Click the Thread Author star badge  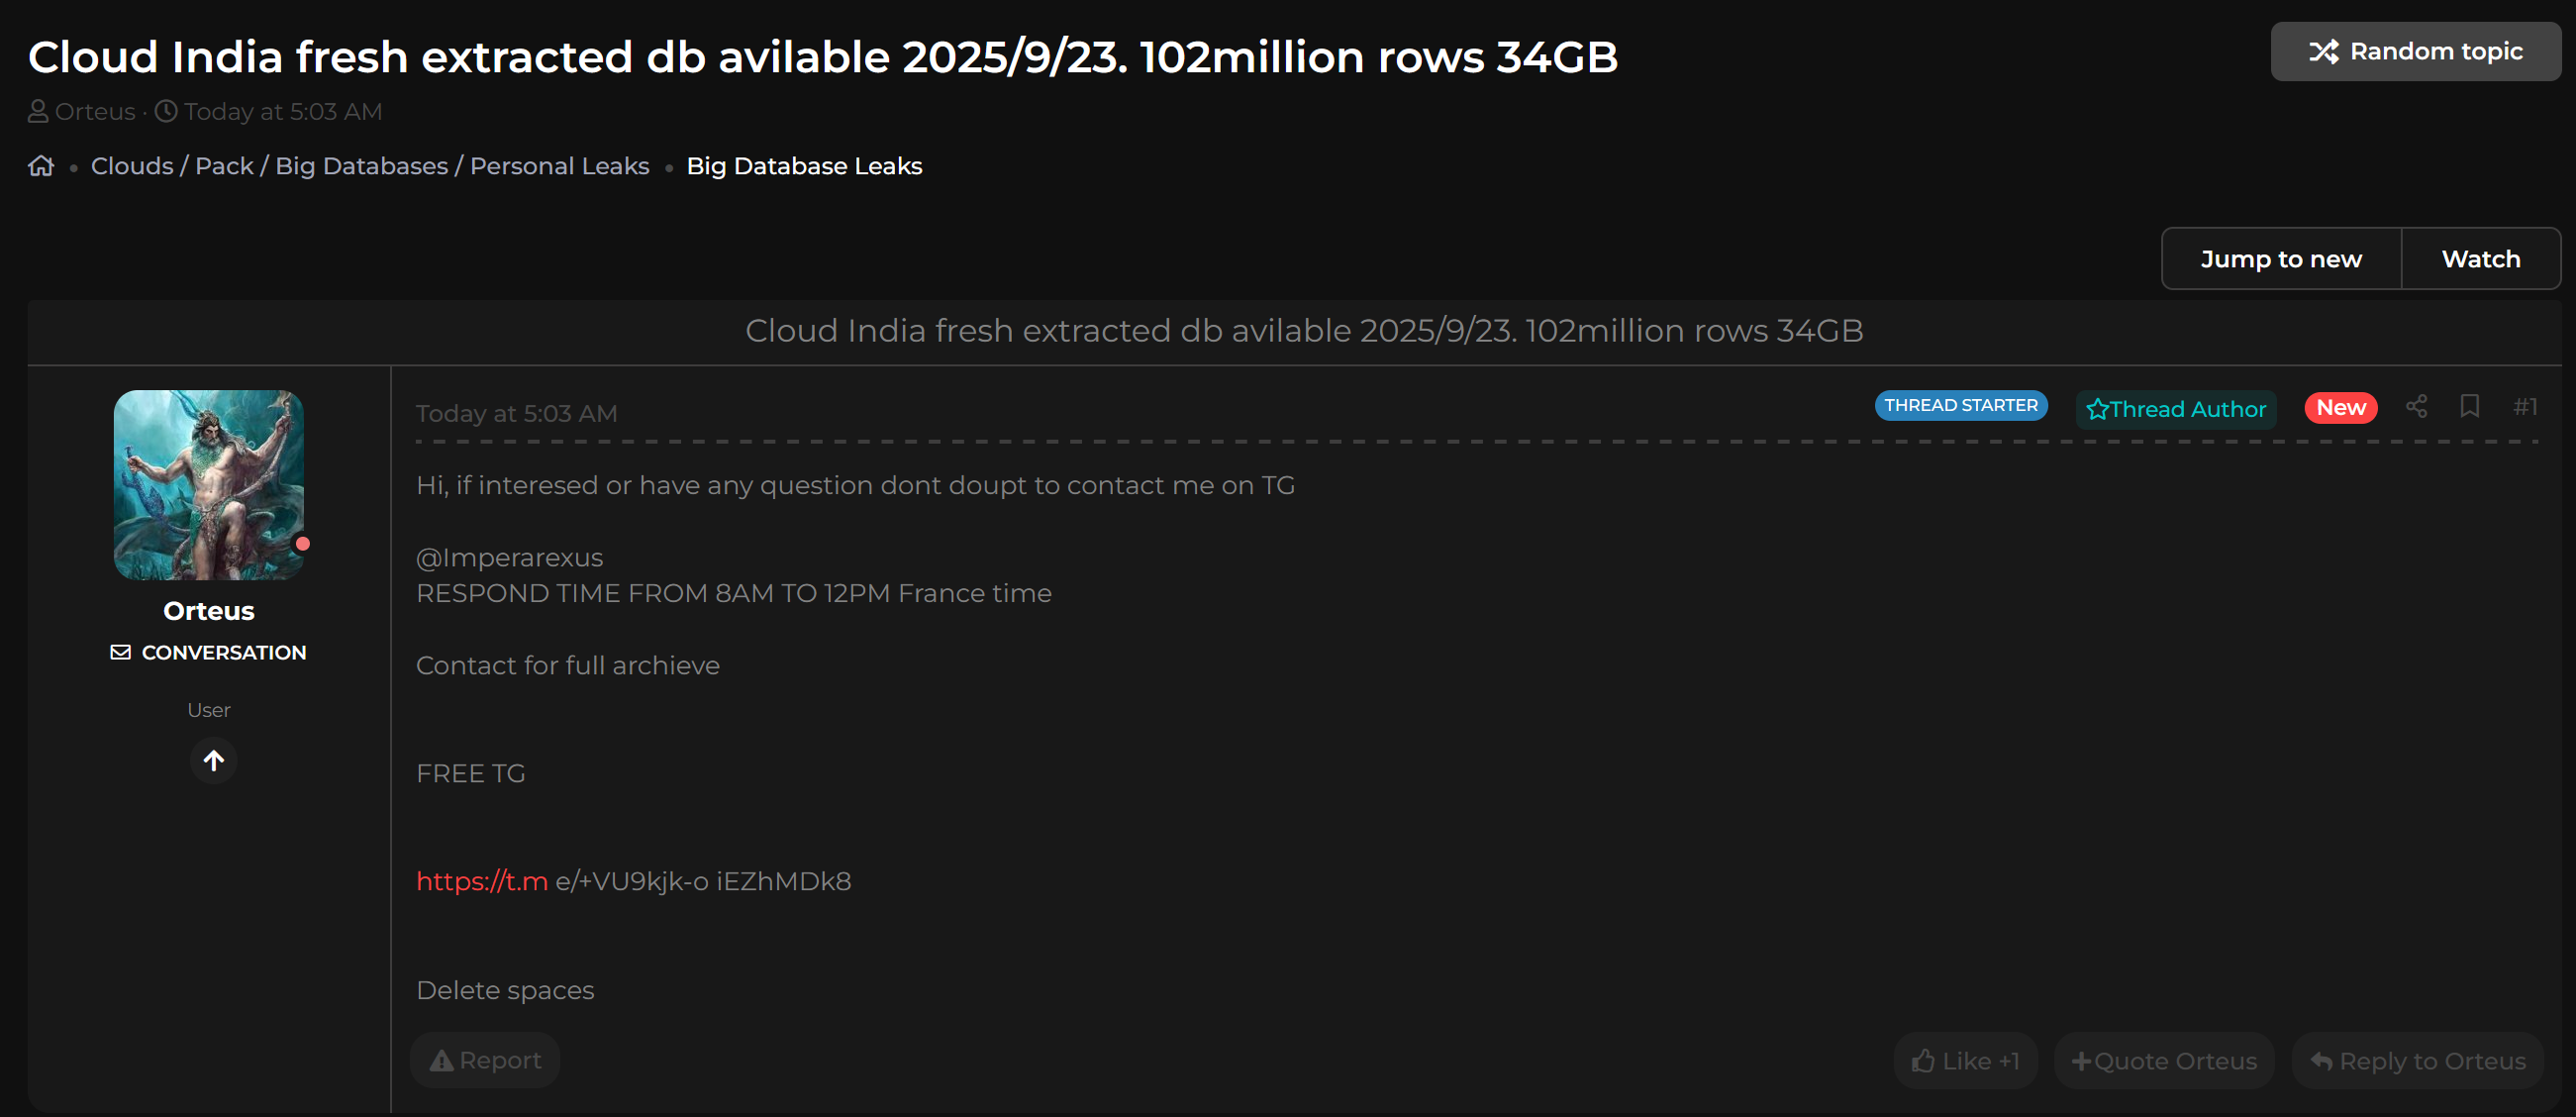coord(2176,409)
